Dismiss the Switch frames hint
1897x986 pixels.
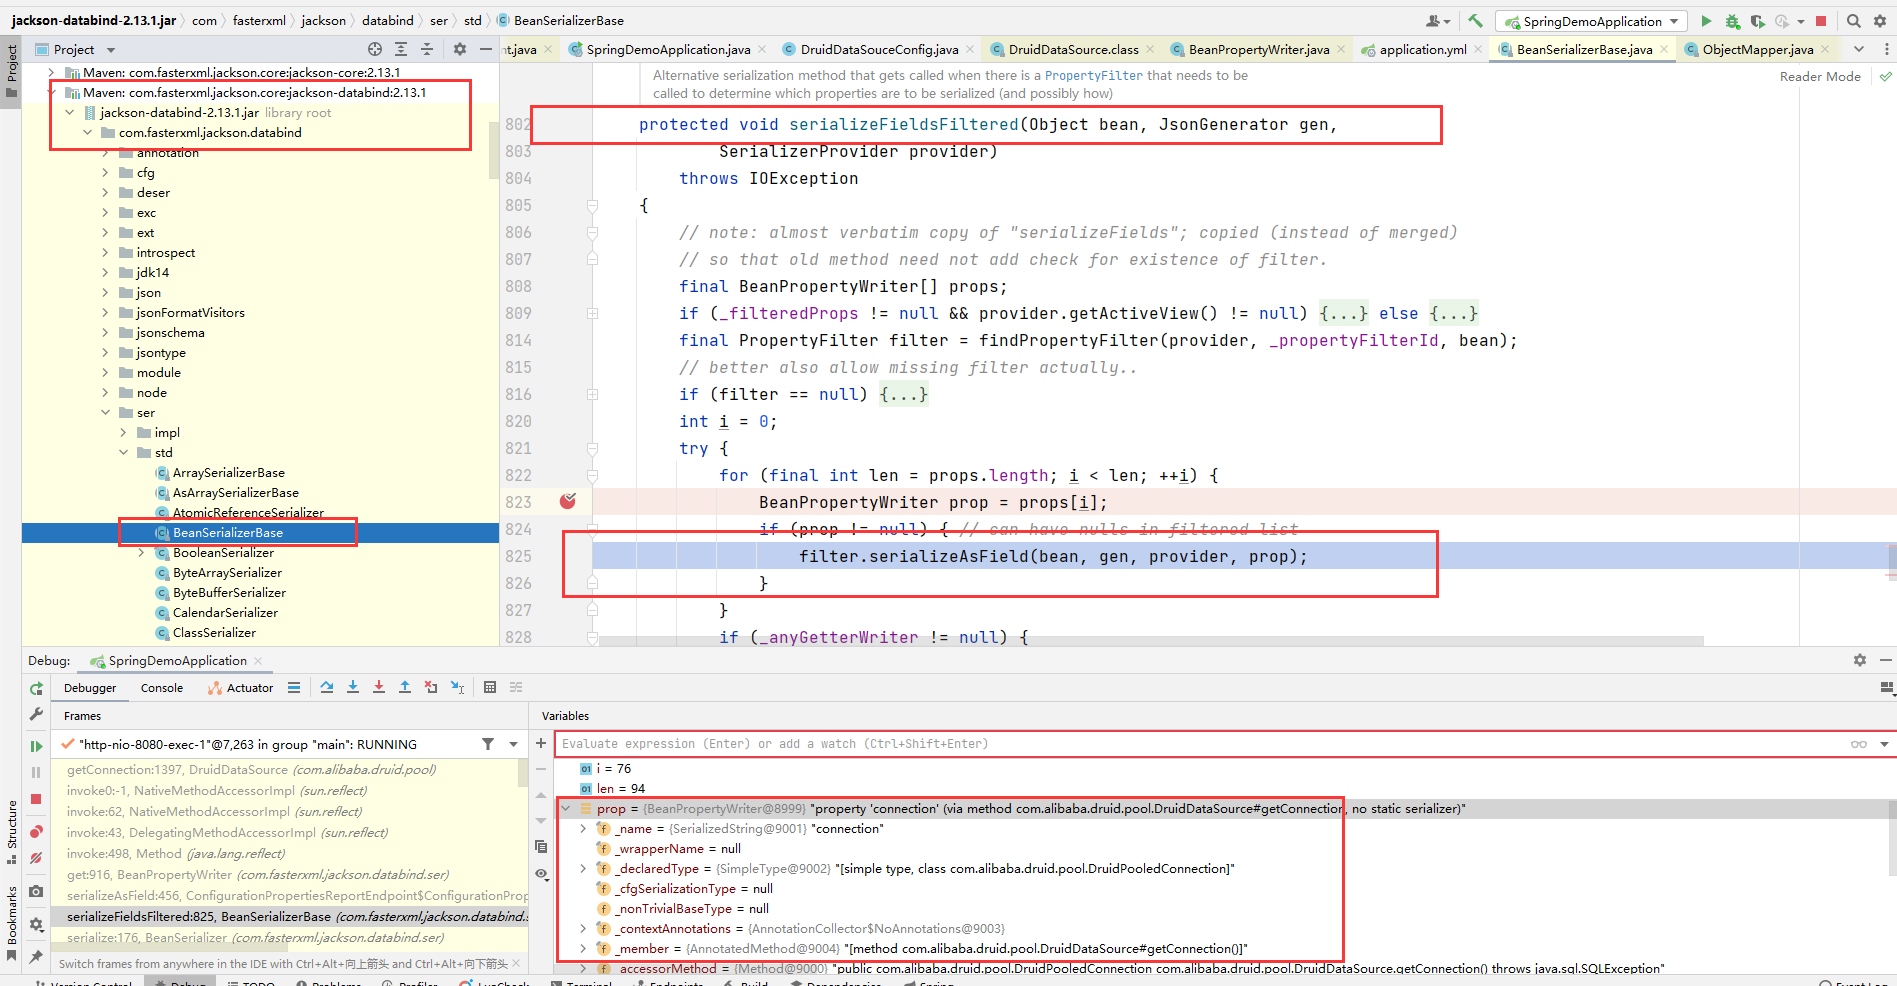coord(517,964)
